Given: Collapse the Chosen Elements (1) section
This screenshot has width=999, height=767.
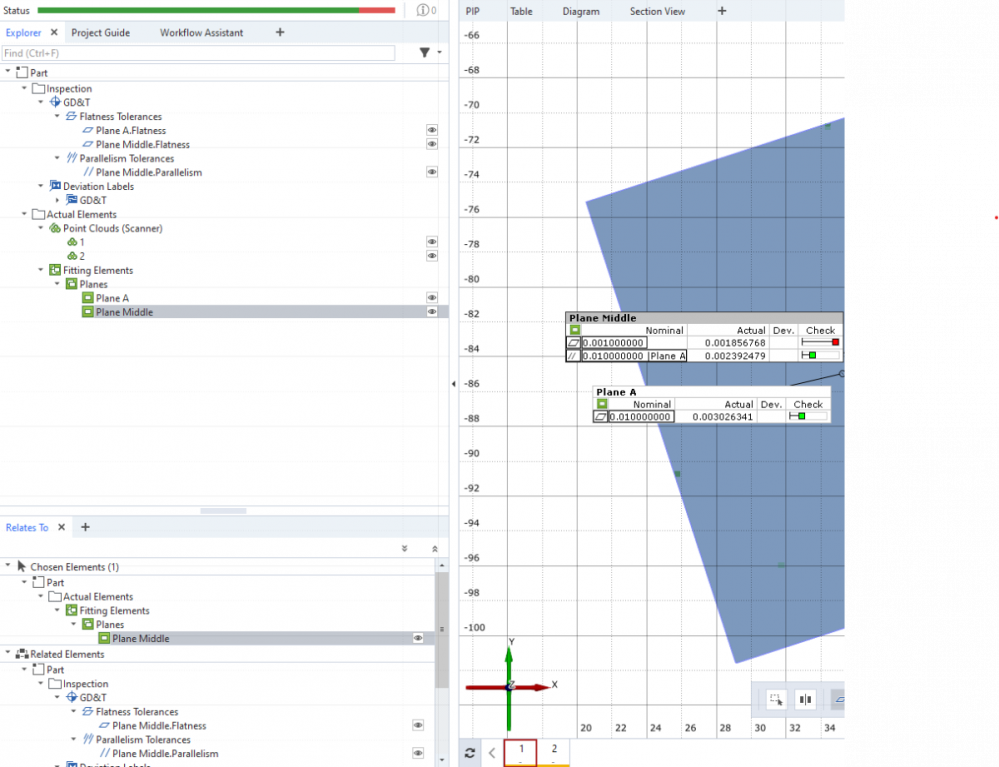Looking at the screenshot, I should [x=8, y=566].
